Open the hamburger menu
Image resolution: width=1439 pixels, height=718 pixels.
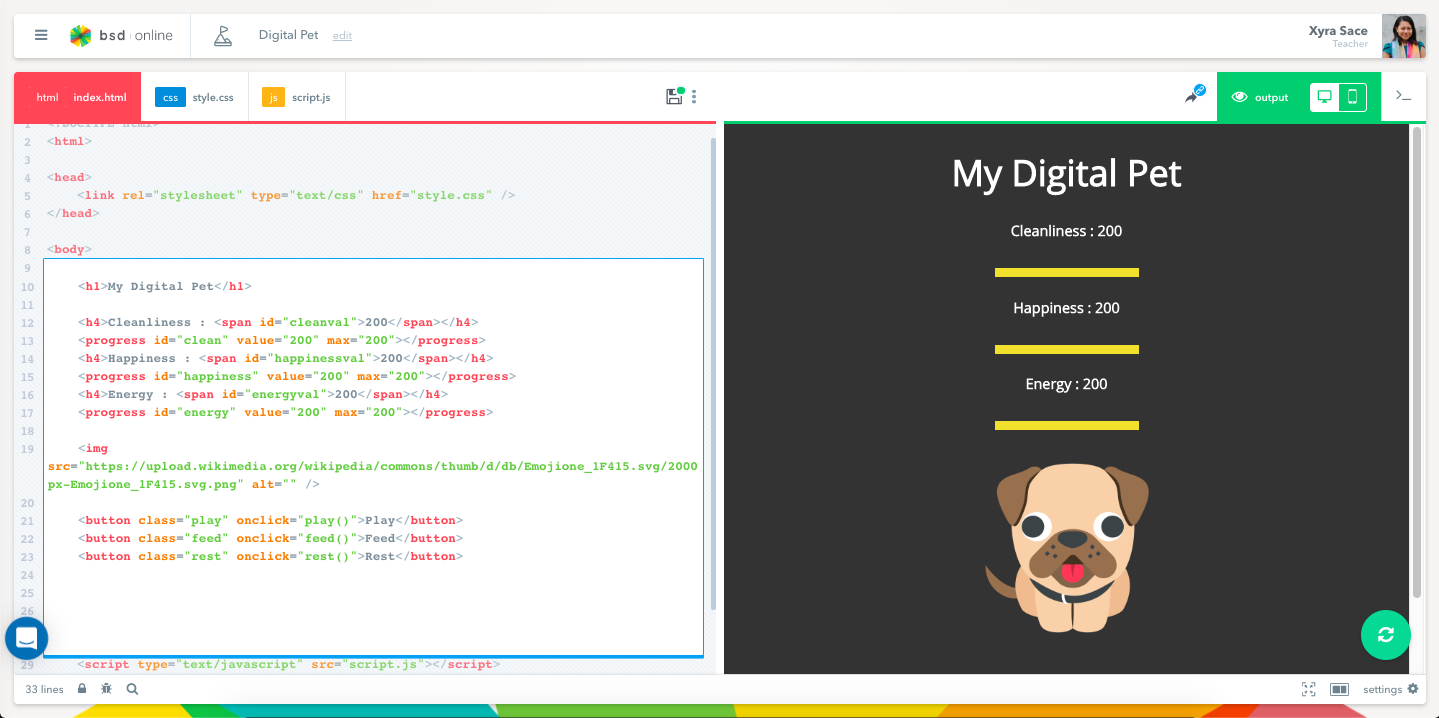(41, 35)
